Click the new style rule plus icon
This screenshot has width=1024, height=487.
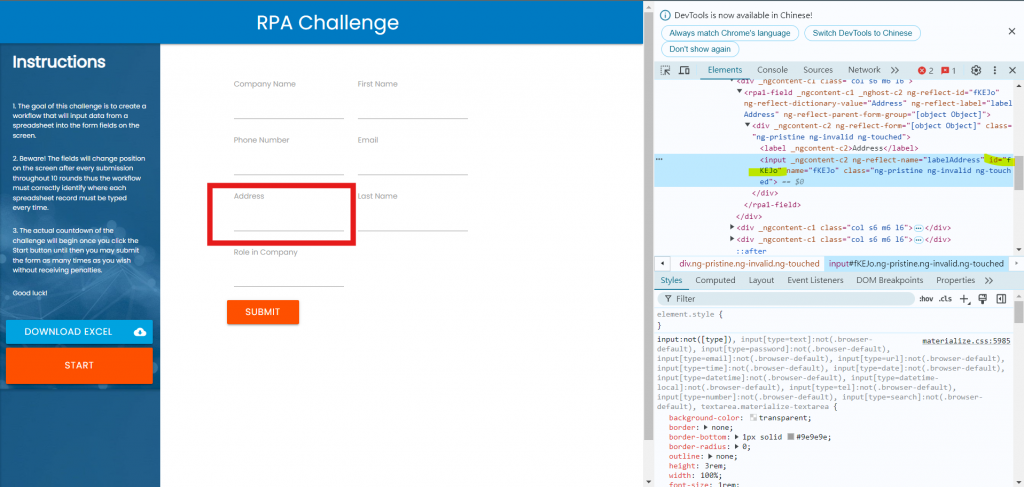click(965, 299)
